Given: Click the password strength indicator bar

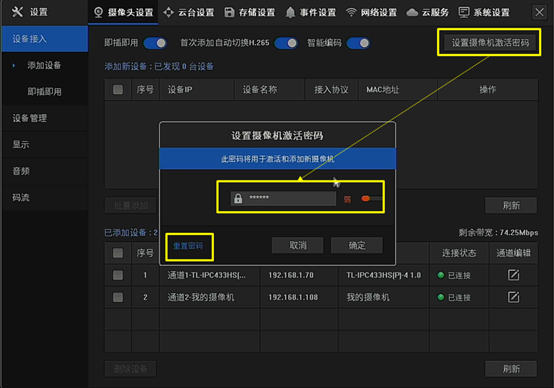Looking at the screenshot, I should [x=372, y=199].
